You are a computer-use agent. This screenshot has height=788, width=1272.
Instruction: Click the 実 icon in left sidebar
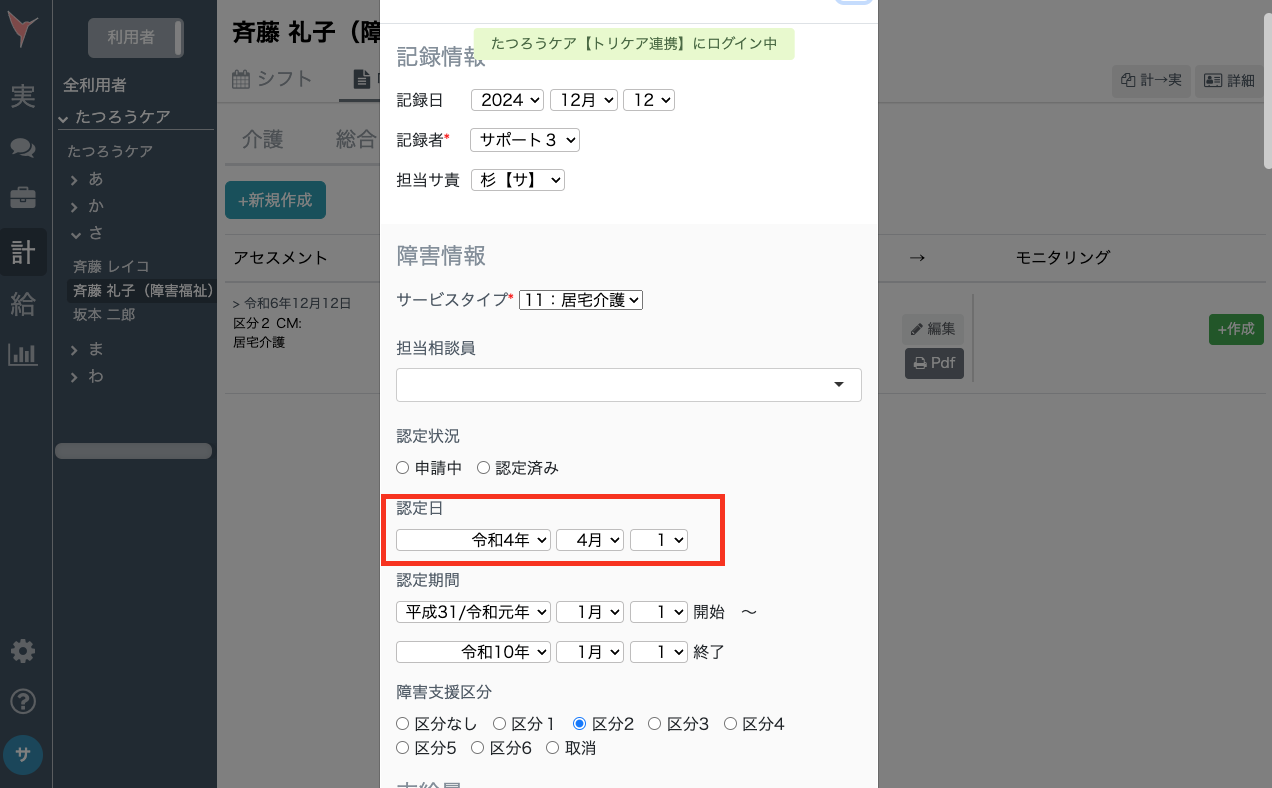23,97
